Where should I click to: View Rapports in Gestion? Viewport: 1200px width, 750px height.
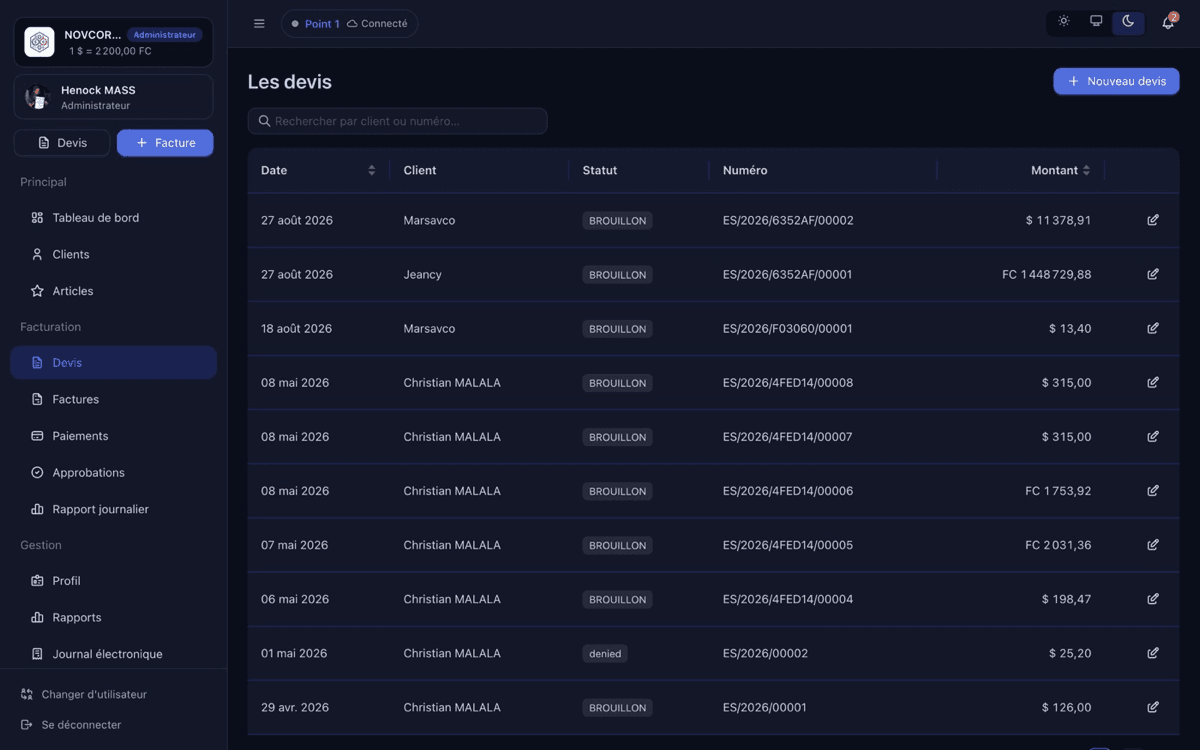(113, 617)
